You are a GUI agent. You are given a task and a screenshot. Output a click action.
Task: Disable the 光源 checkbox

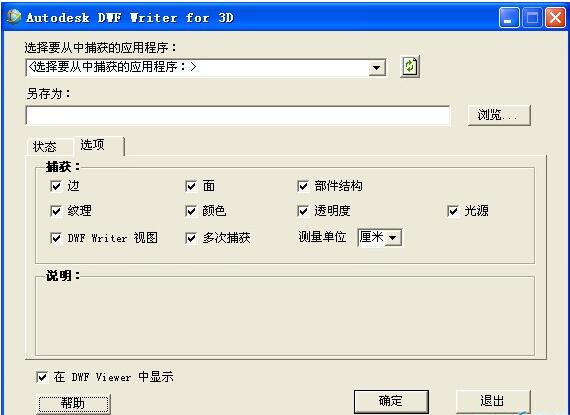pyautogui.click(x=453, y=211)
